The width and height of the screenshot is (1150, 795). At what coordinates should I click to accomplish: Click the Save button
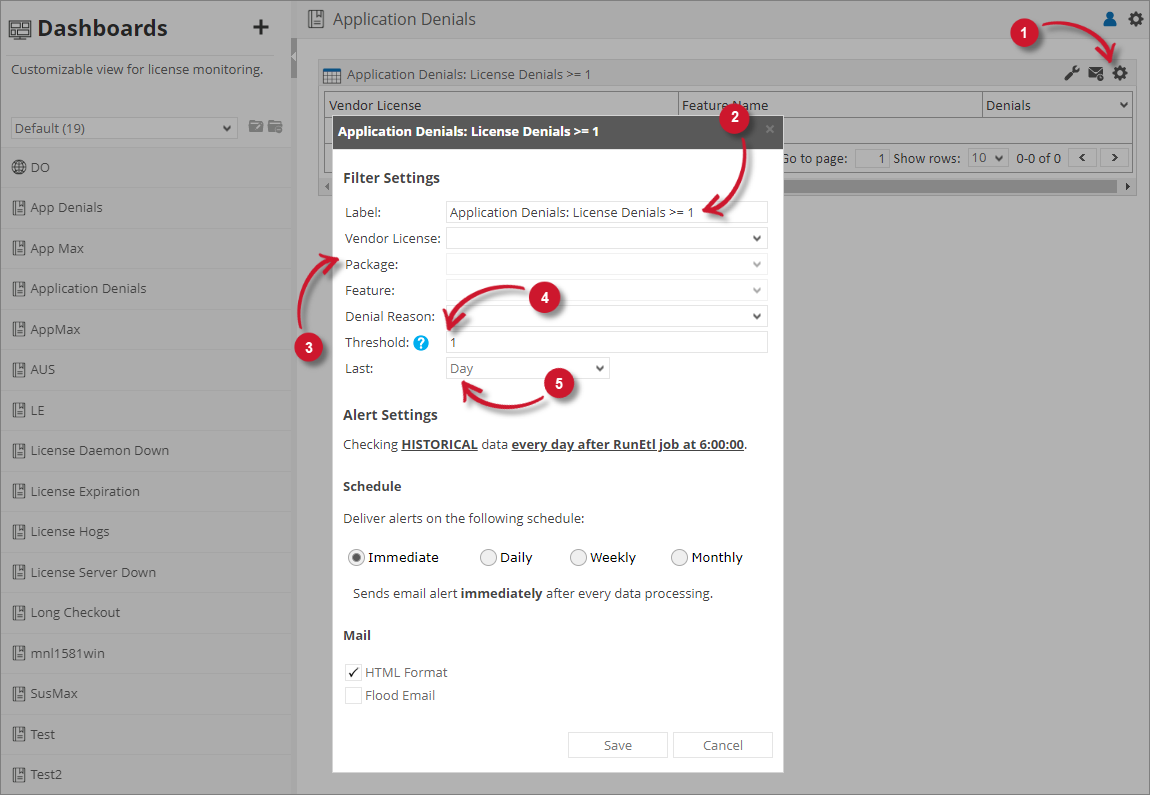(618, 745)
